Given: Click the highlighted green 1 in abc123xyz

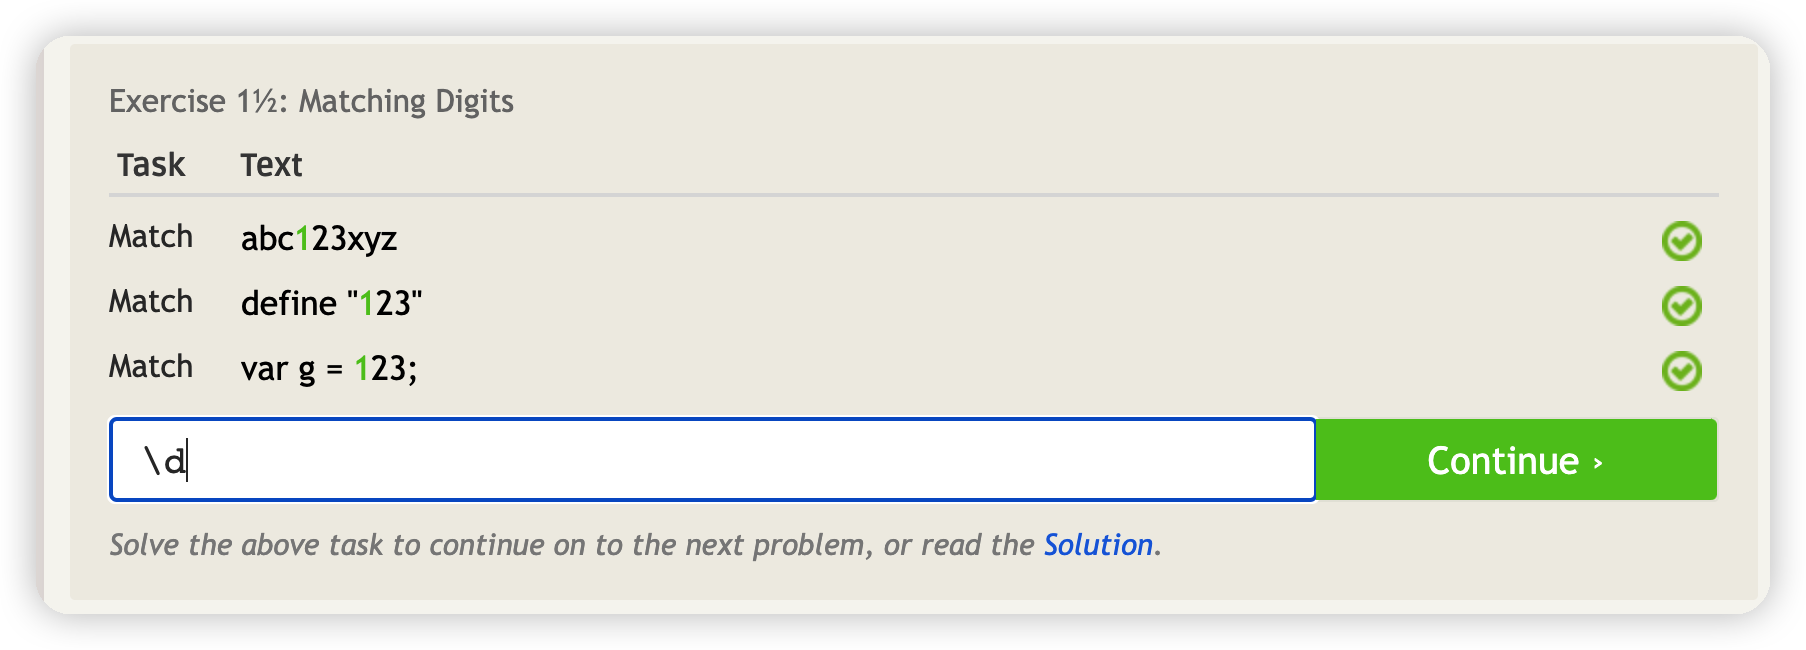Looking at the screenshot, I should coord(303,239).
